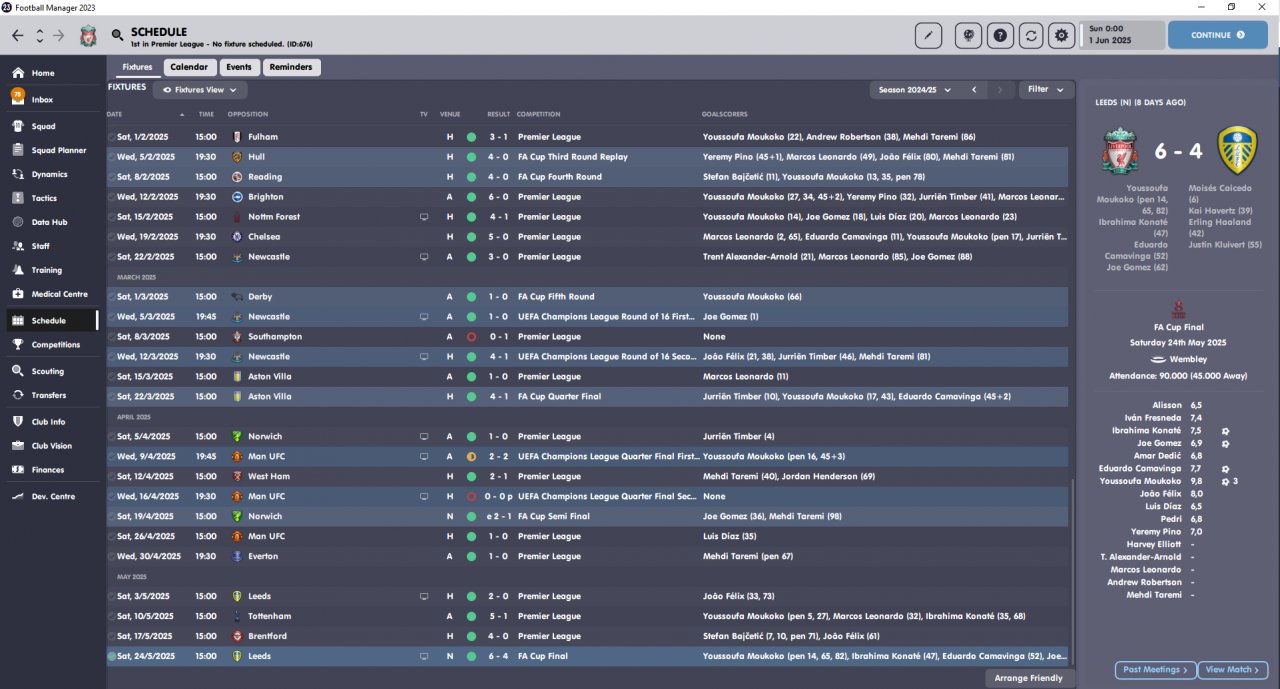Click the Continue button
Image resolution: width=1280 pixels, height=689 pixels.
1217,35
